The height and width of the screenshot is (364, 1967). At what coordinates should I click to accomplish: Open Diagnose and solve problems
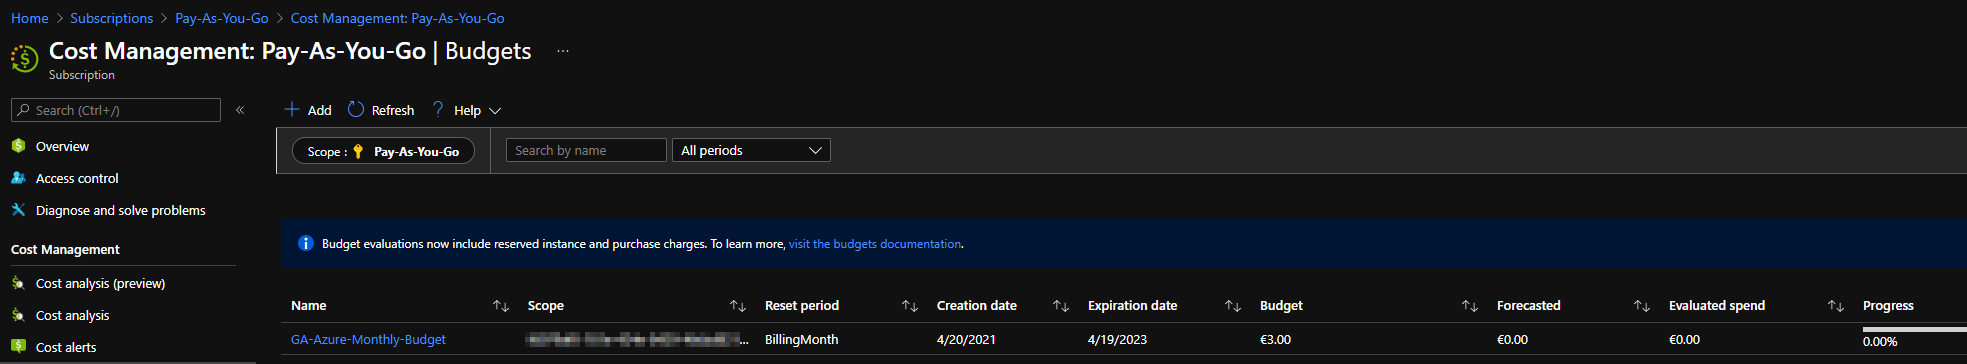point(121,210)
